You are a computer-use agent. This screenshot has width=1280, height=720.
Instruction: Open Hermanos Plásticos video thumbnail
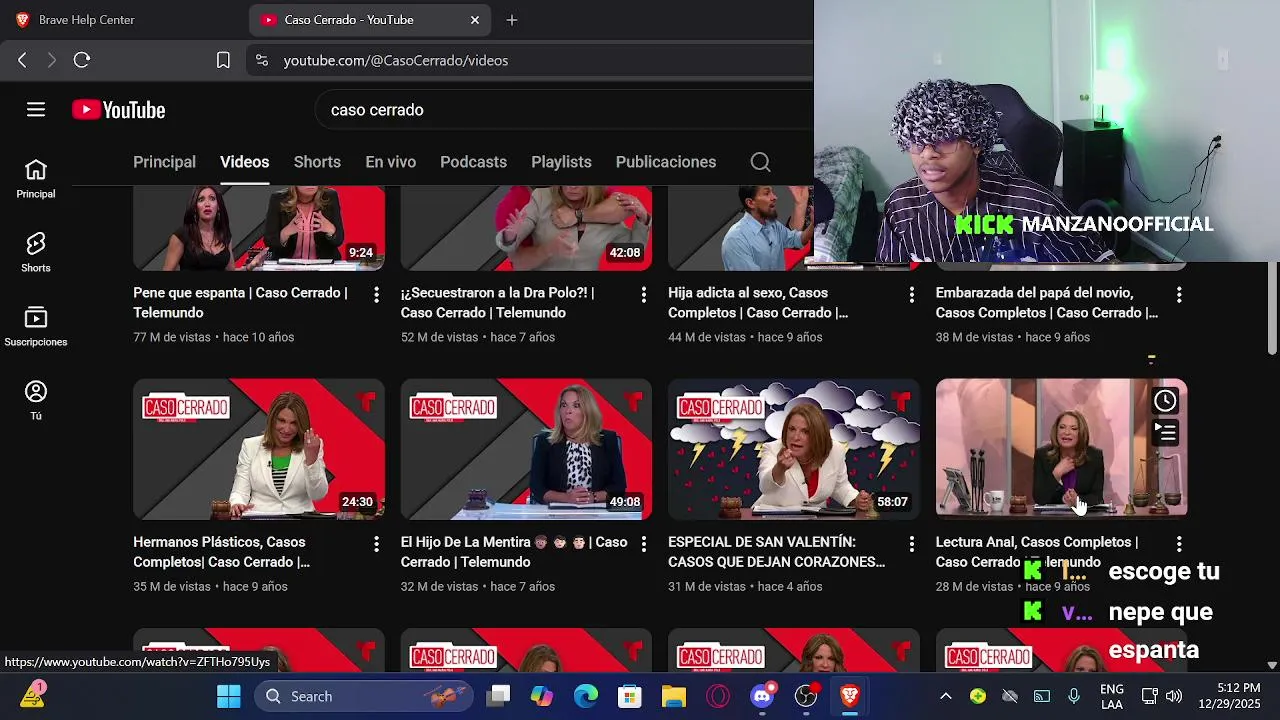pos(259,449)
